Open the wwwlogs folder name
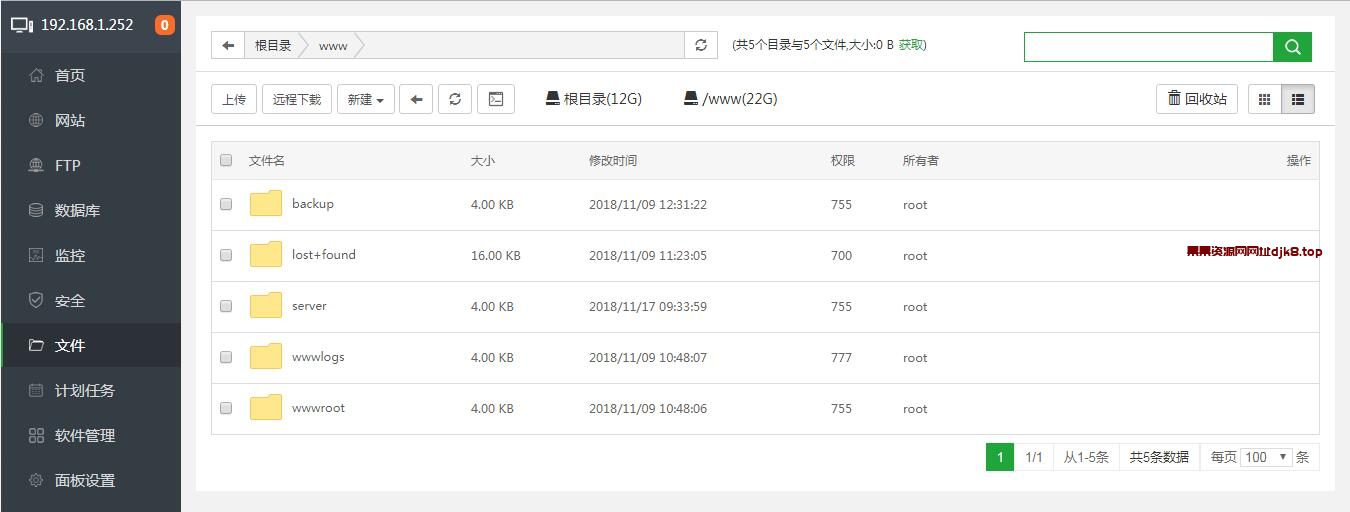This screenshot has height=512, width=1350. (x=318, y=357)
